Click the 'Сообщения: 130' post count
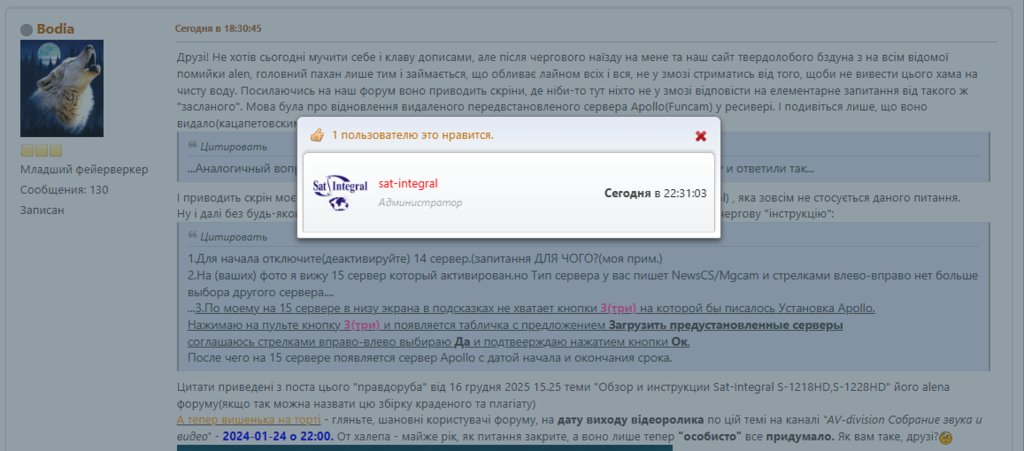 coord(65,190)
